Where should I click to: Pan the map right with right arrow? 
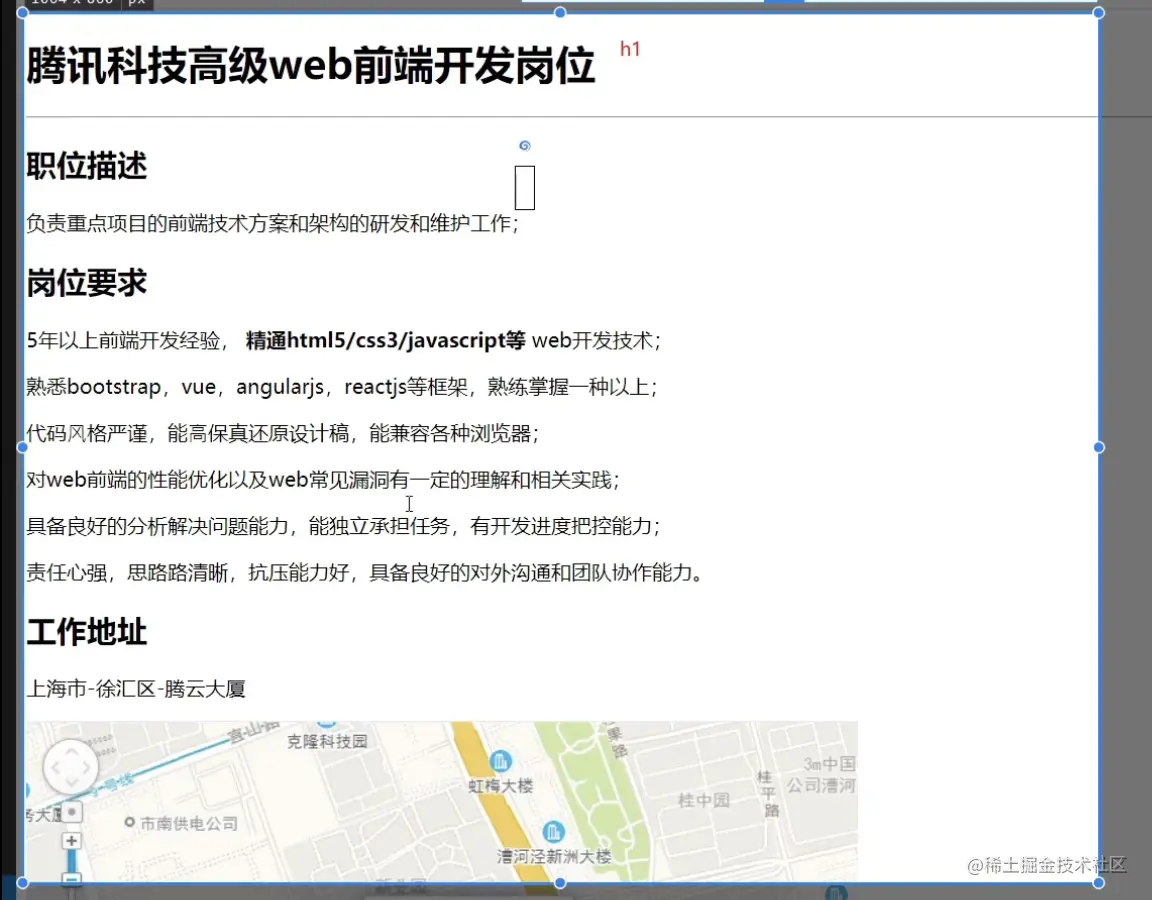coord(88,767)
